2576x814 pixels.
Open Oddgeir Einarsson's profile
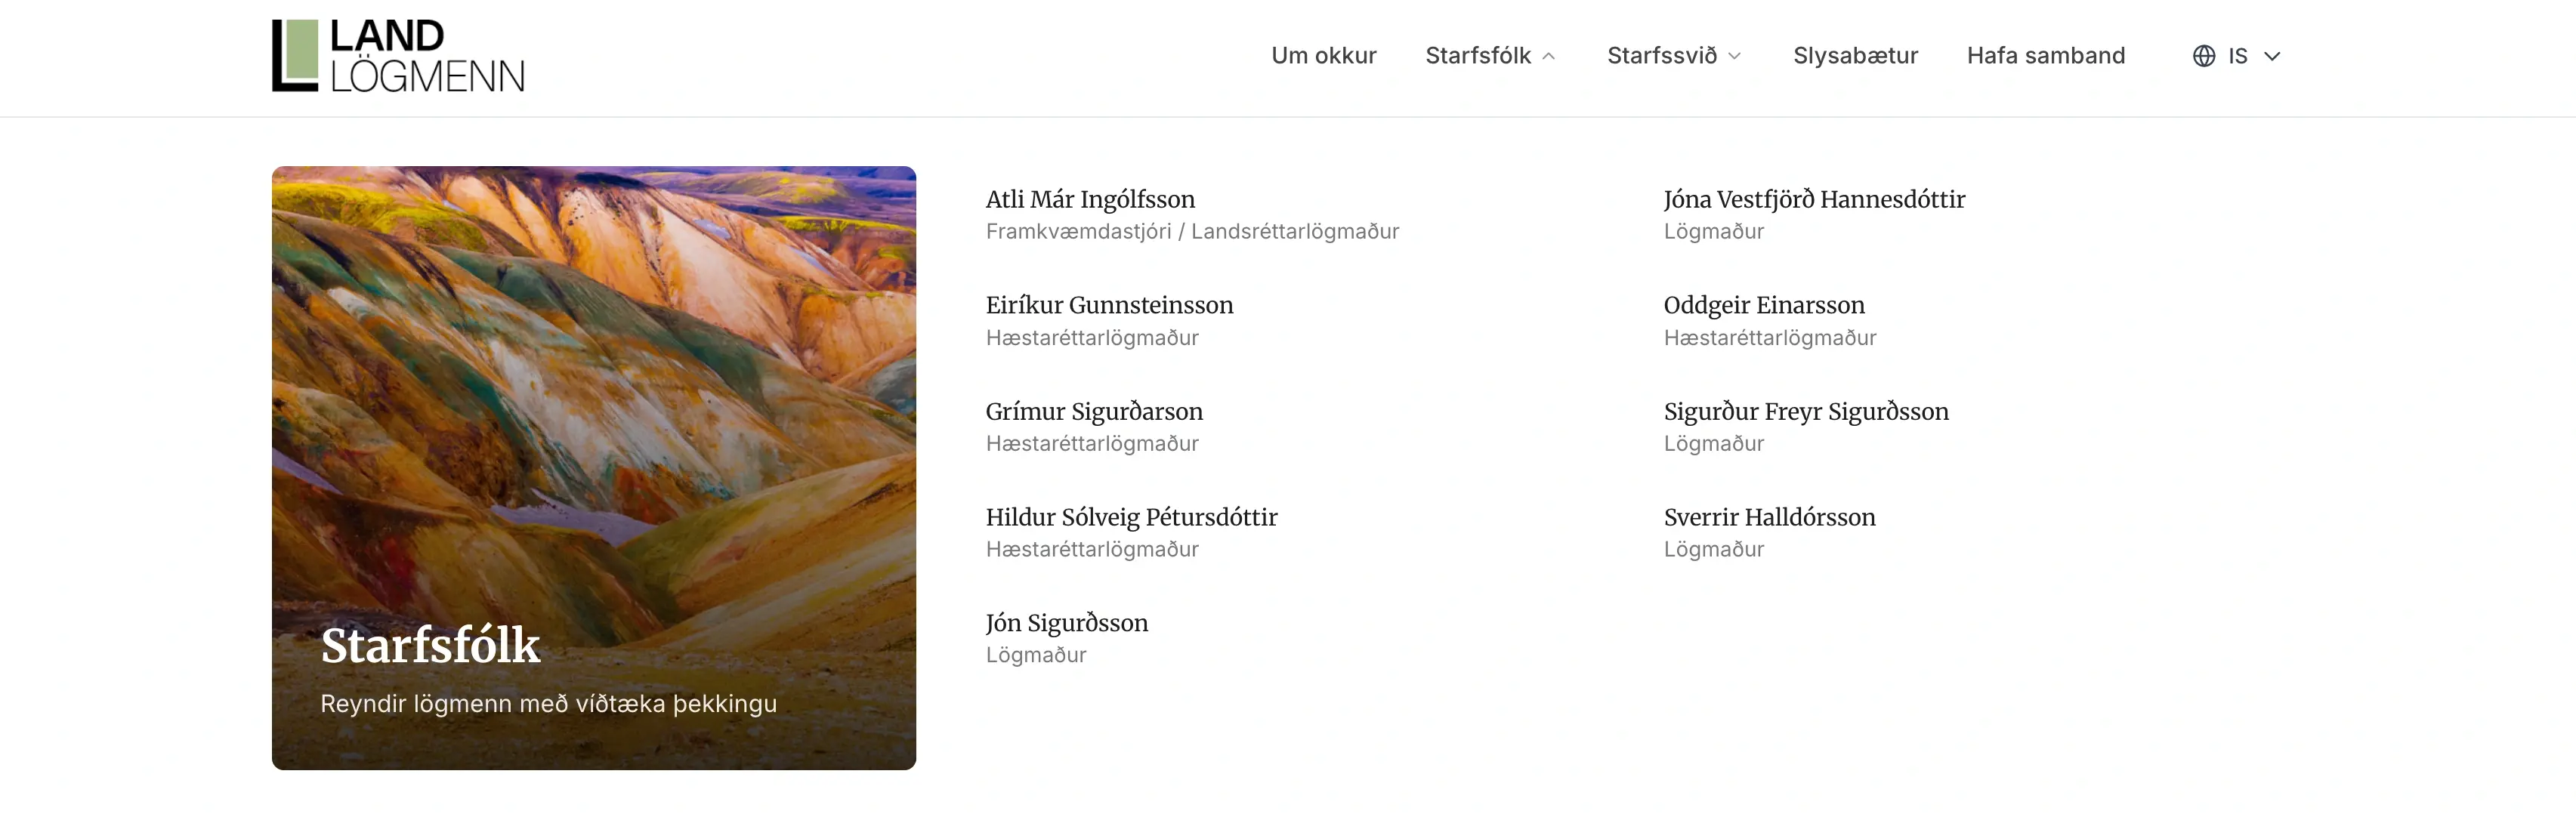click(x=1764, y=305)
